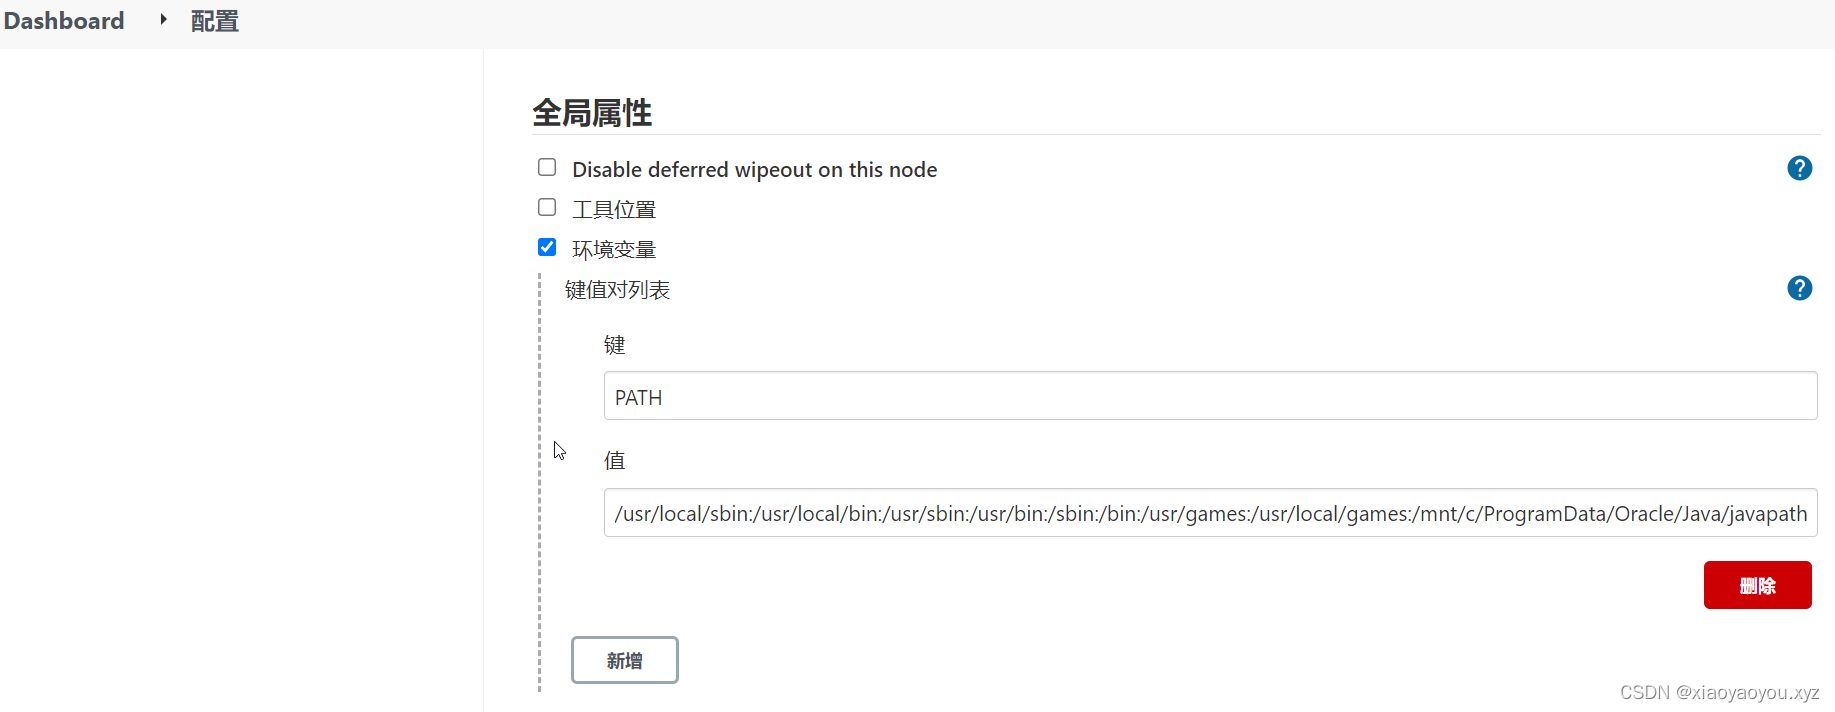Viewport: 1835px width, 712px height.
Task: Click the 键 field label
Action: pos(614,345)
